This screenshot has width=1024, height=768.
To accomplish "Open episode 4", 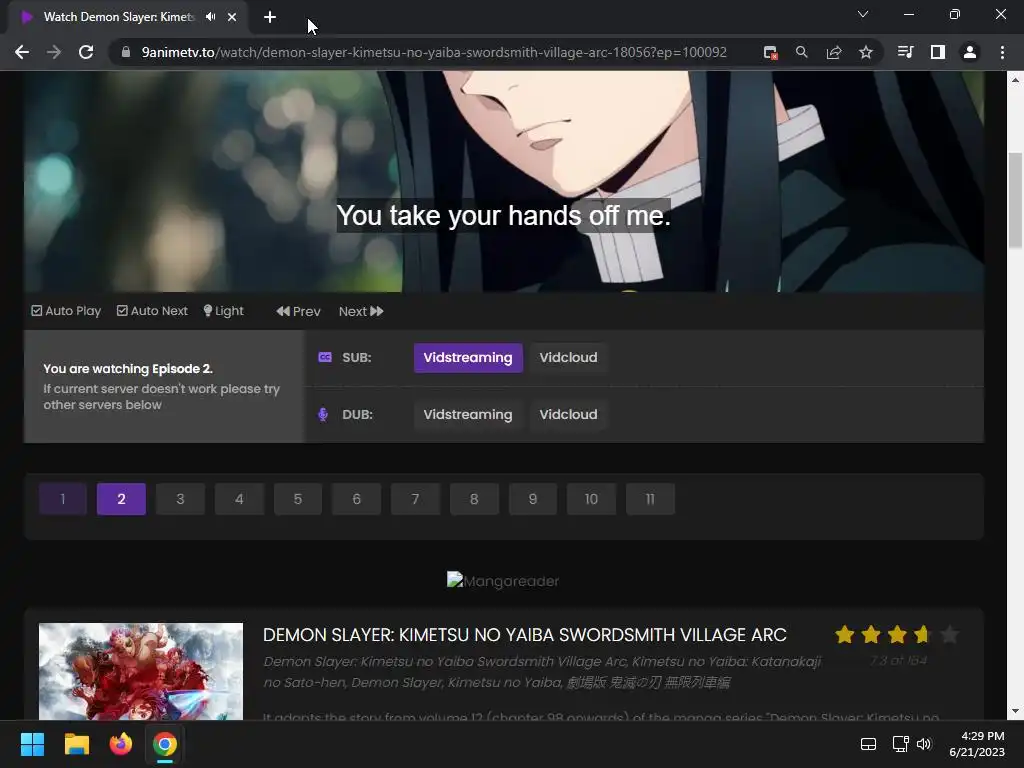I will [x=239, y=499].
